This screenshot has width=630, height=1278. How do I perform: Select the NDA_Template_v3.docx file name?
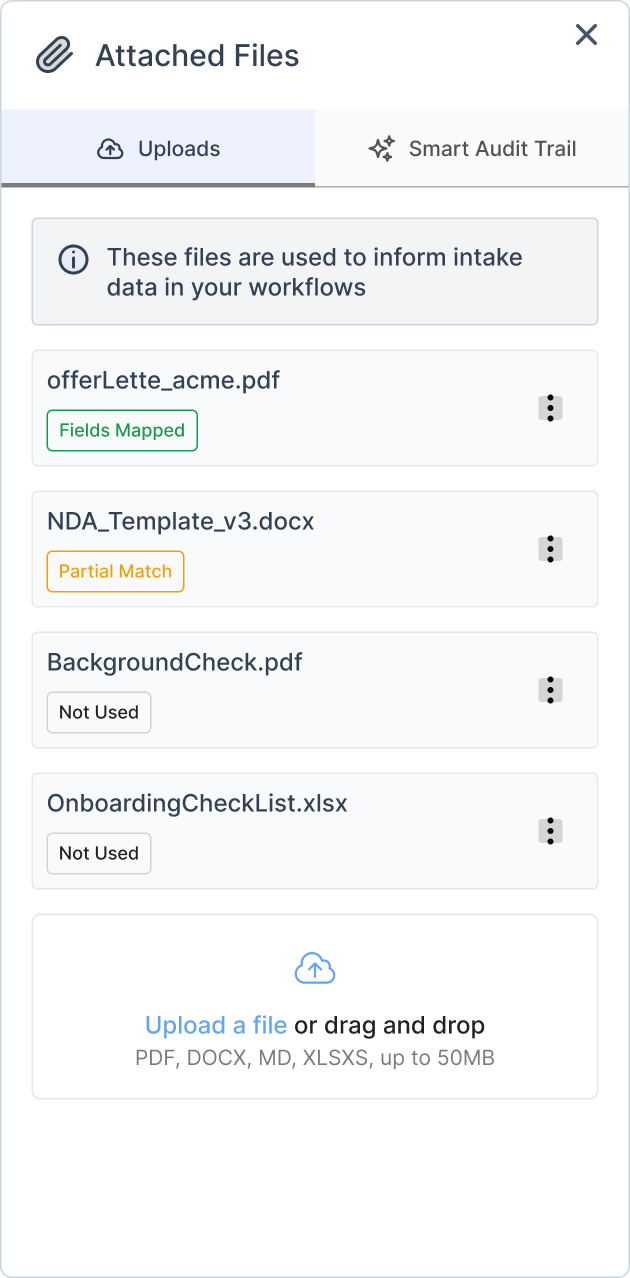tap(180, 521)
